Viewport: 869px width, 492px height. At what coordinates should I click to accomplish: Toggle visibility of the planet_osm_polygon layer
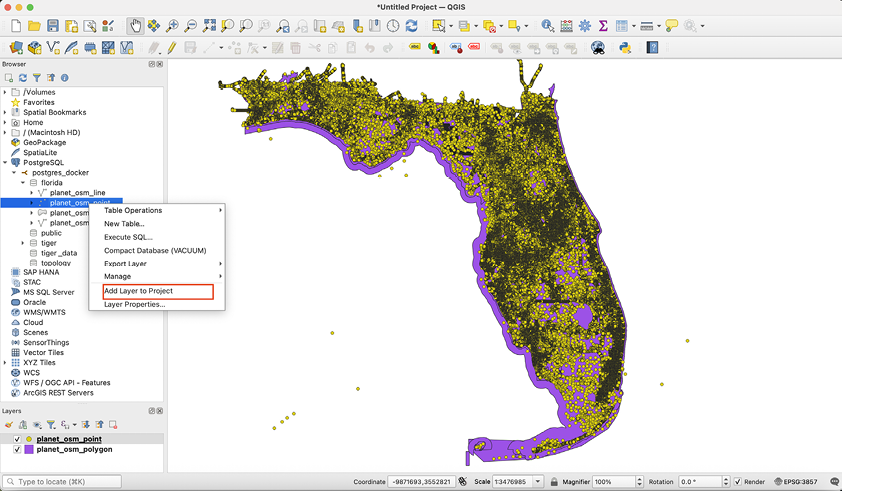[x=17, y=449]
